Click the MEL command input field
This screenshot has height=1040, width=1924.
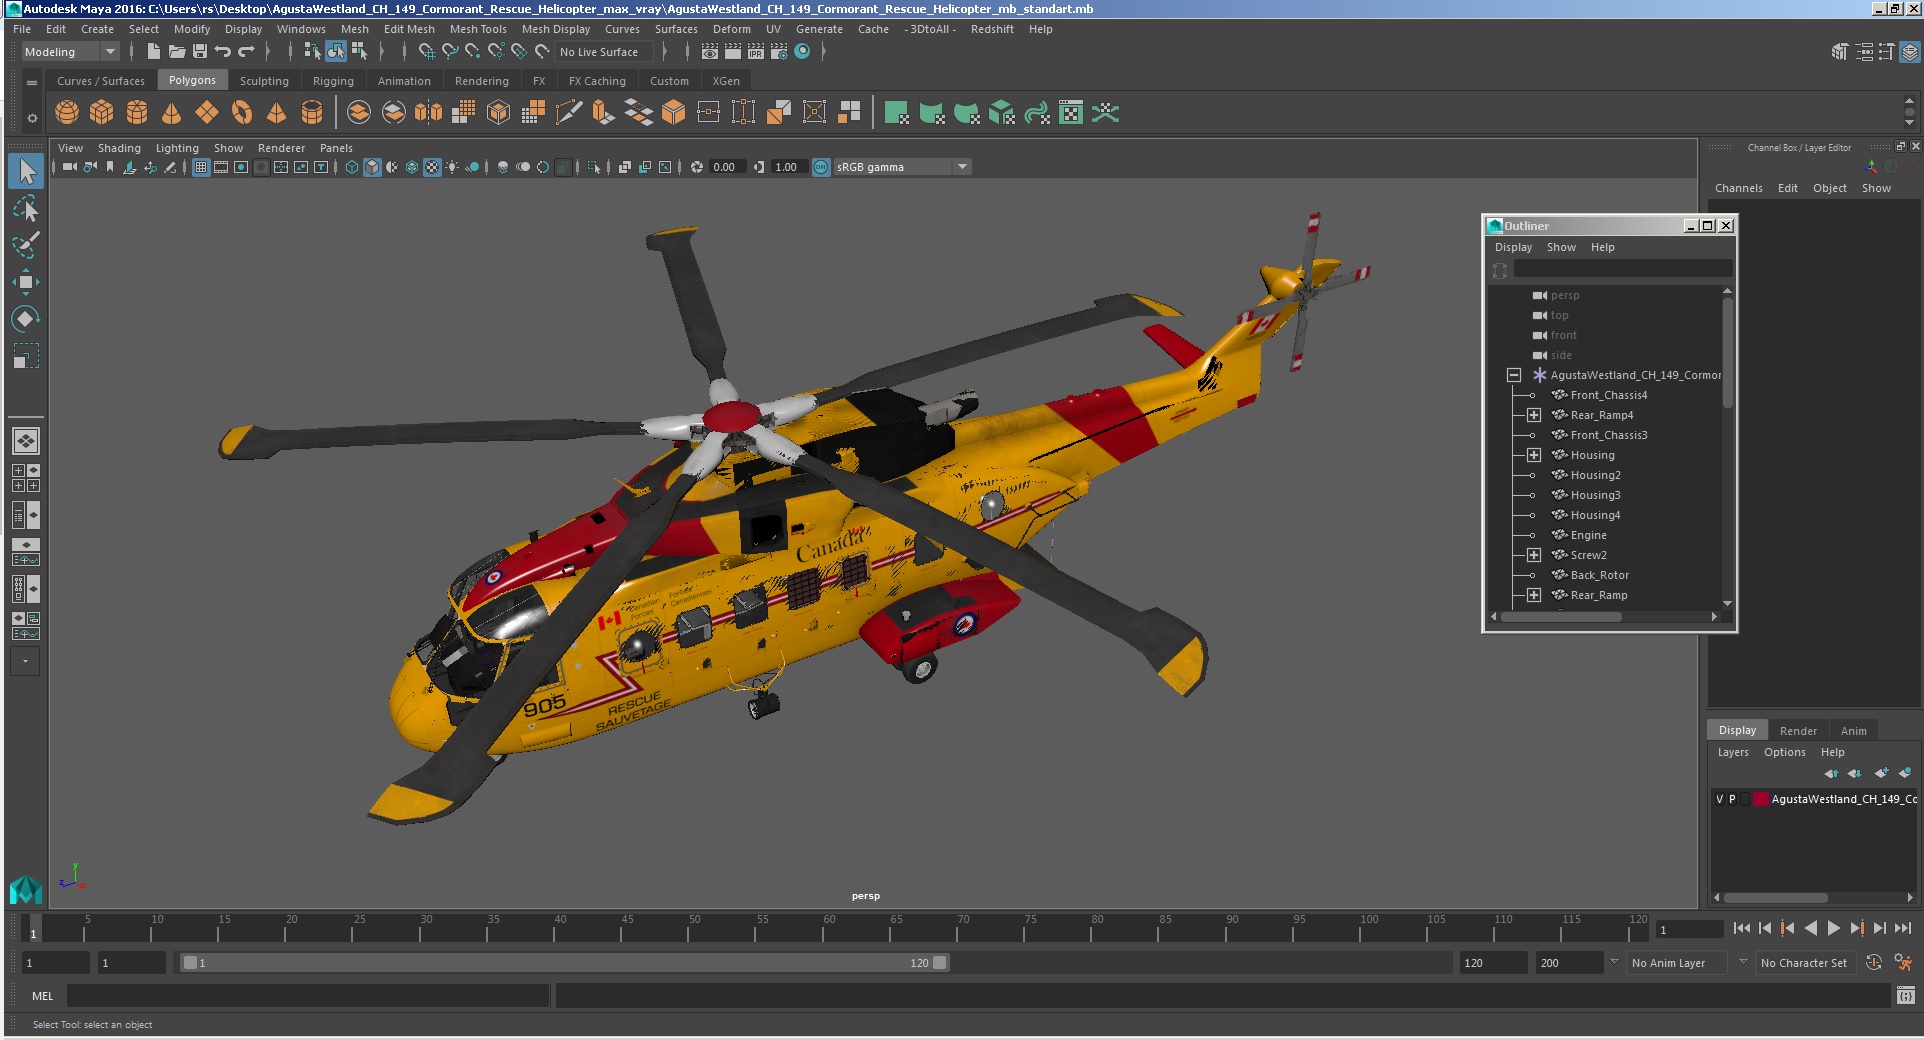click(308, 995)
